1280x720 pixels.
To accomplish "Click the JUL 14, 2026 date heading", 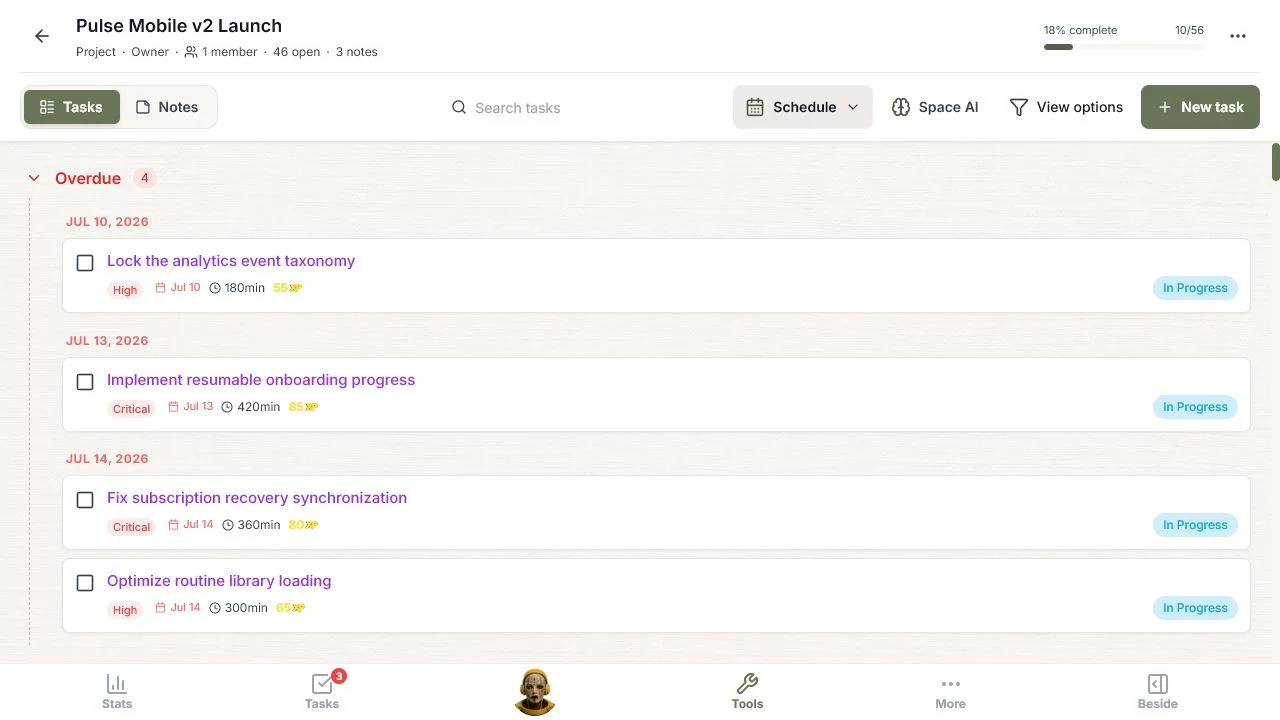I will pos(107,459).
